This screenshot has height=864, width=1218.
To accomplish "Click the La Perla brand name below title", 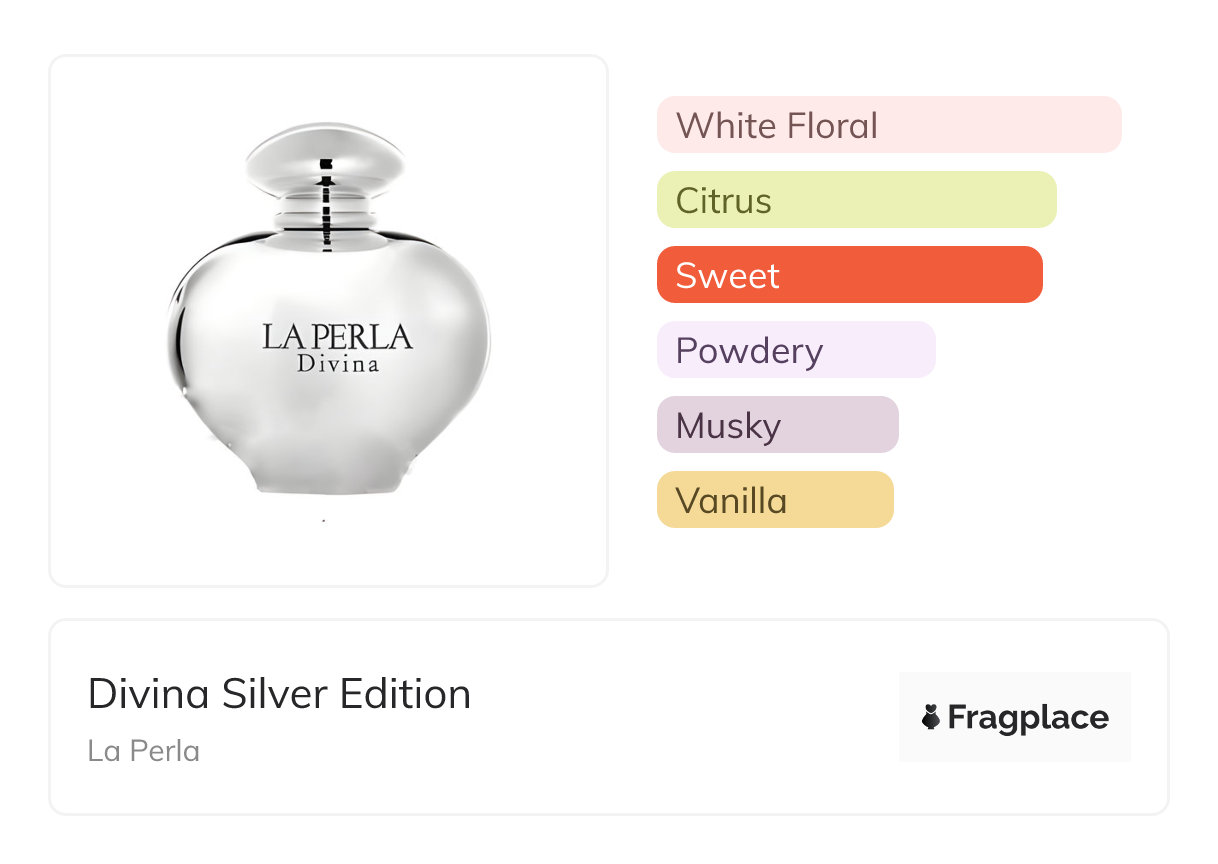I will click(144, 750).
